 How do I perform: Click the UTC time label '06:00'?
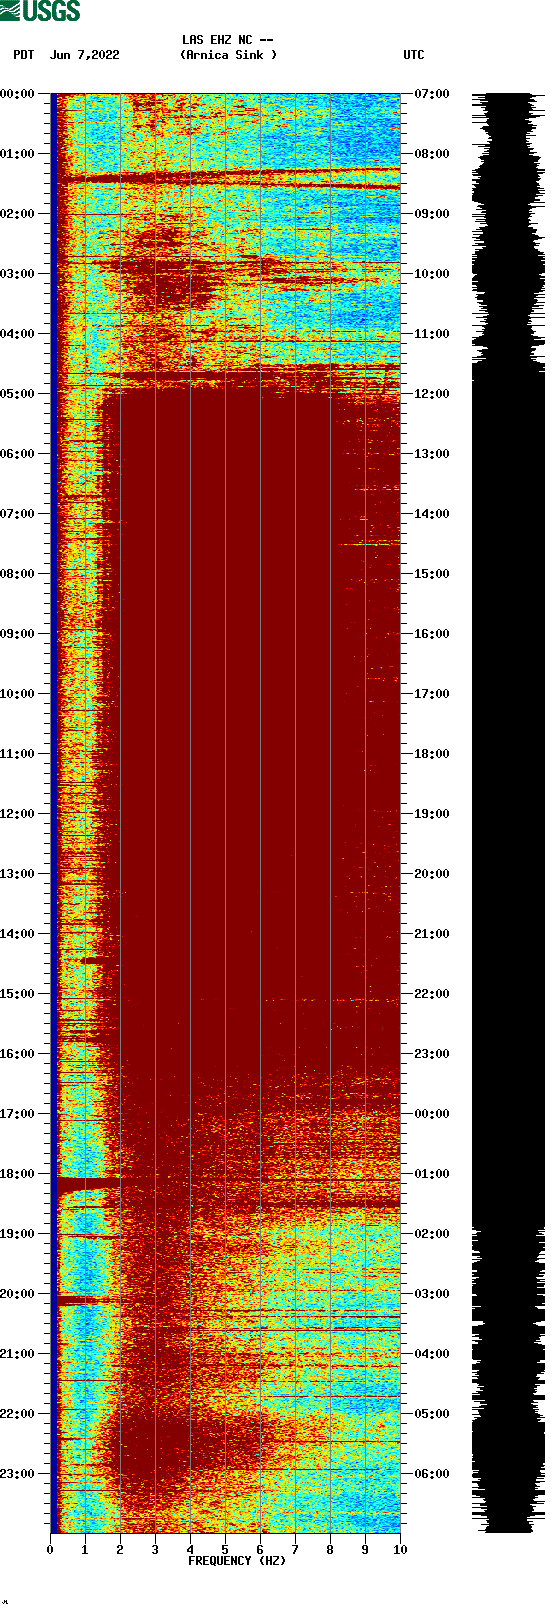click(432, 1474)
